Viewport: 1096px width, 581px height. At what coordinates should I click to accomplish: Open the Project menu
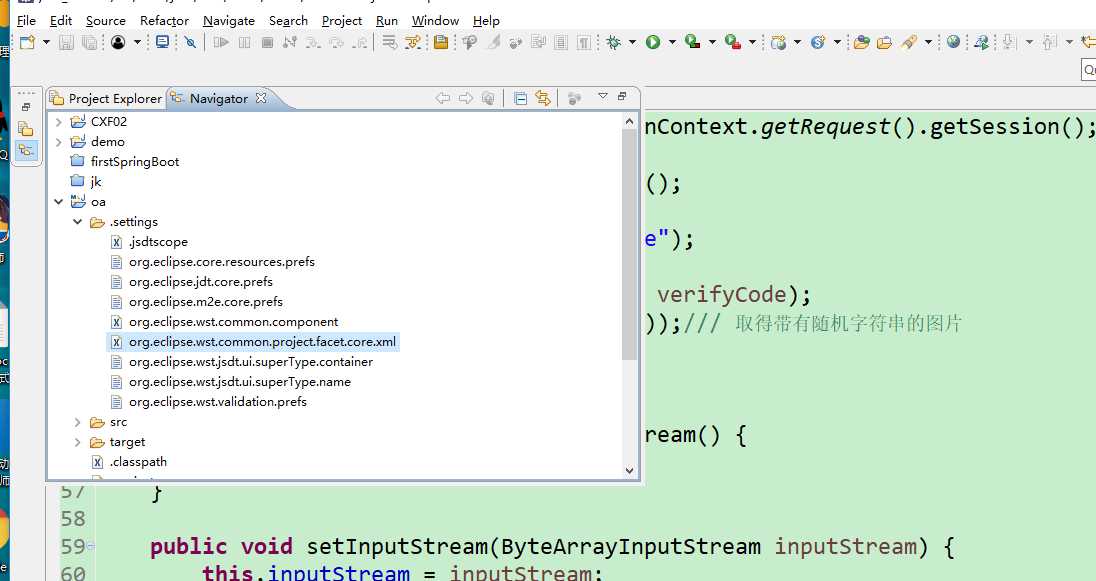coord(342,20)
